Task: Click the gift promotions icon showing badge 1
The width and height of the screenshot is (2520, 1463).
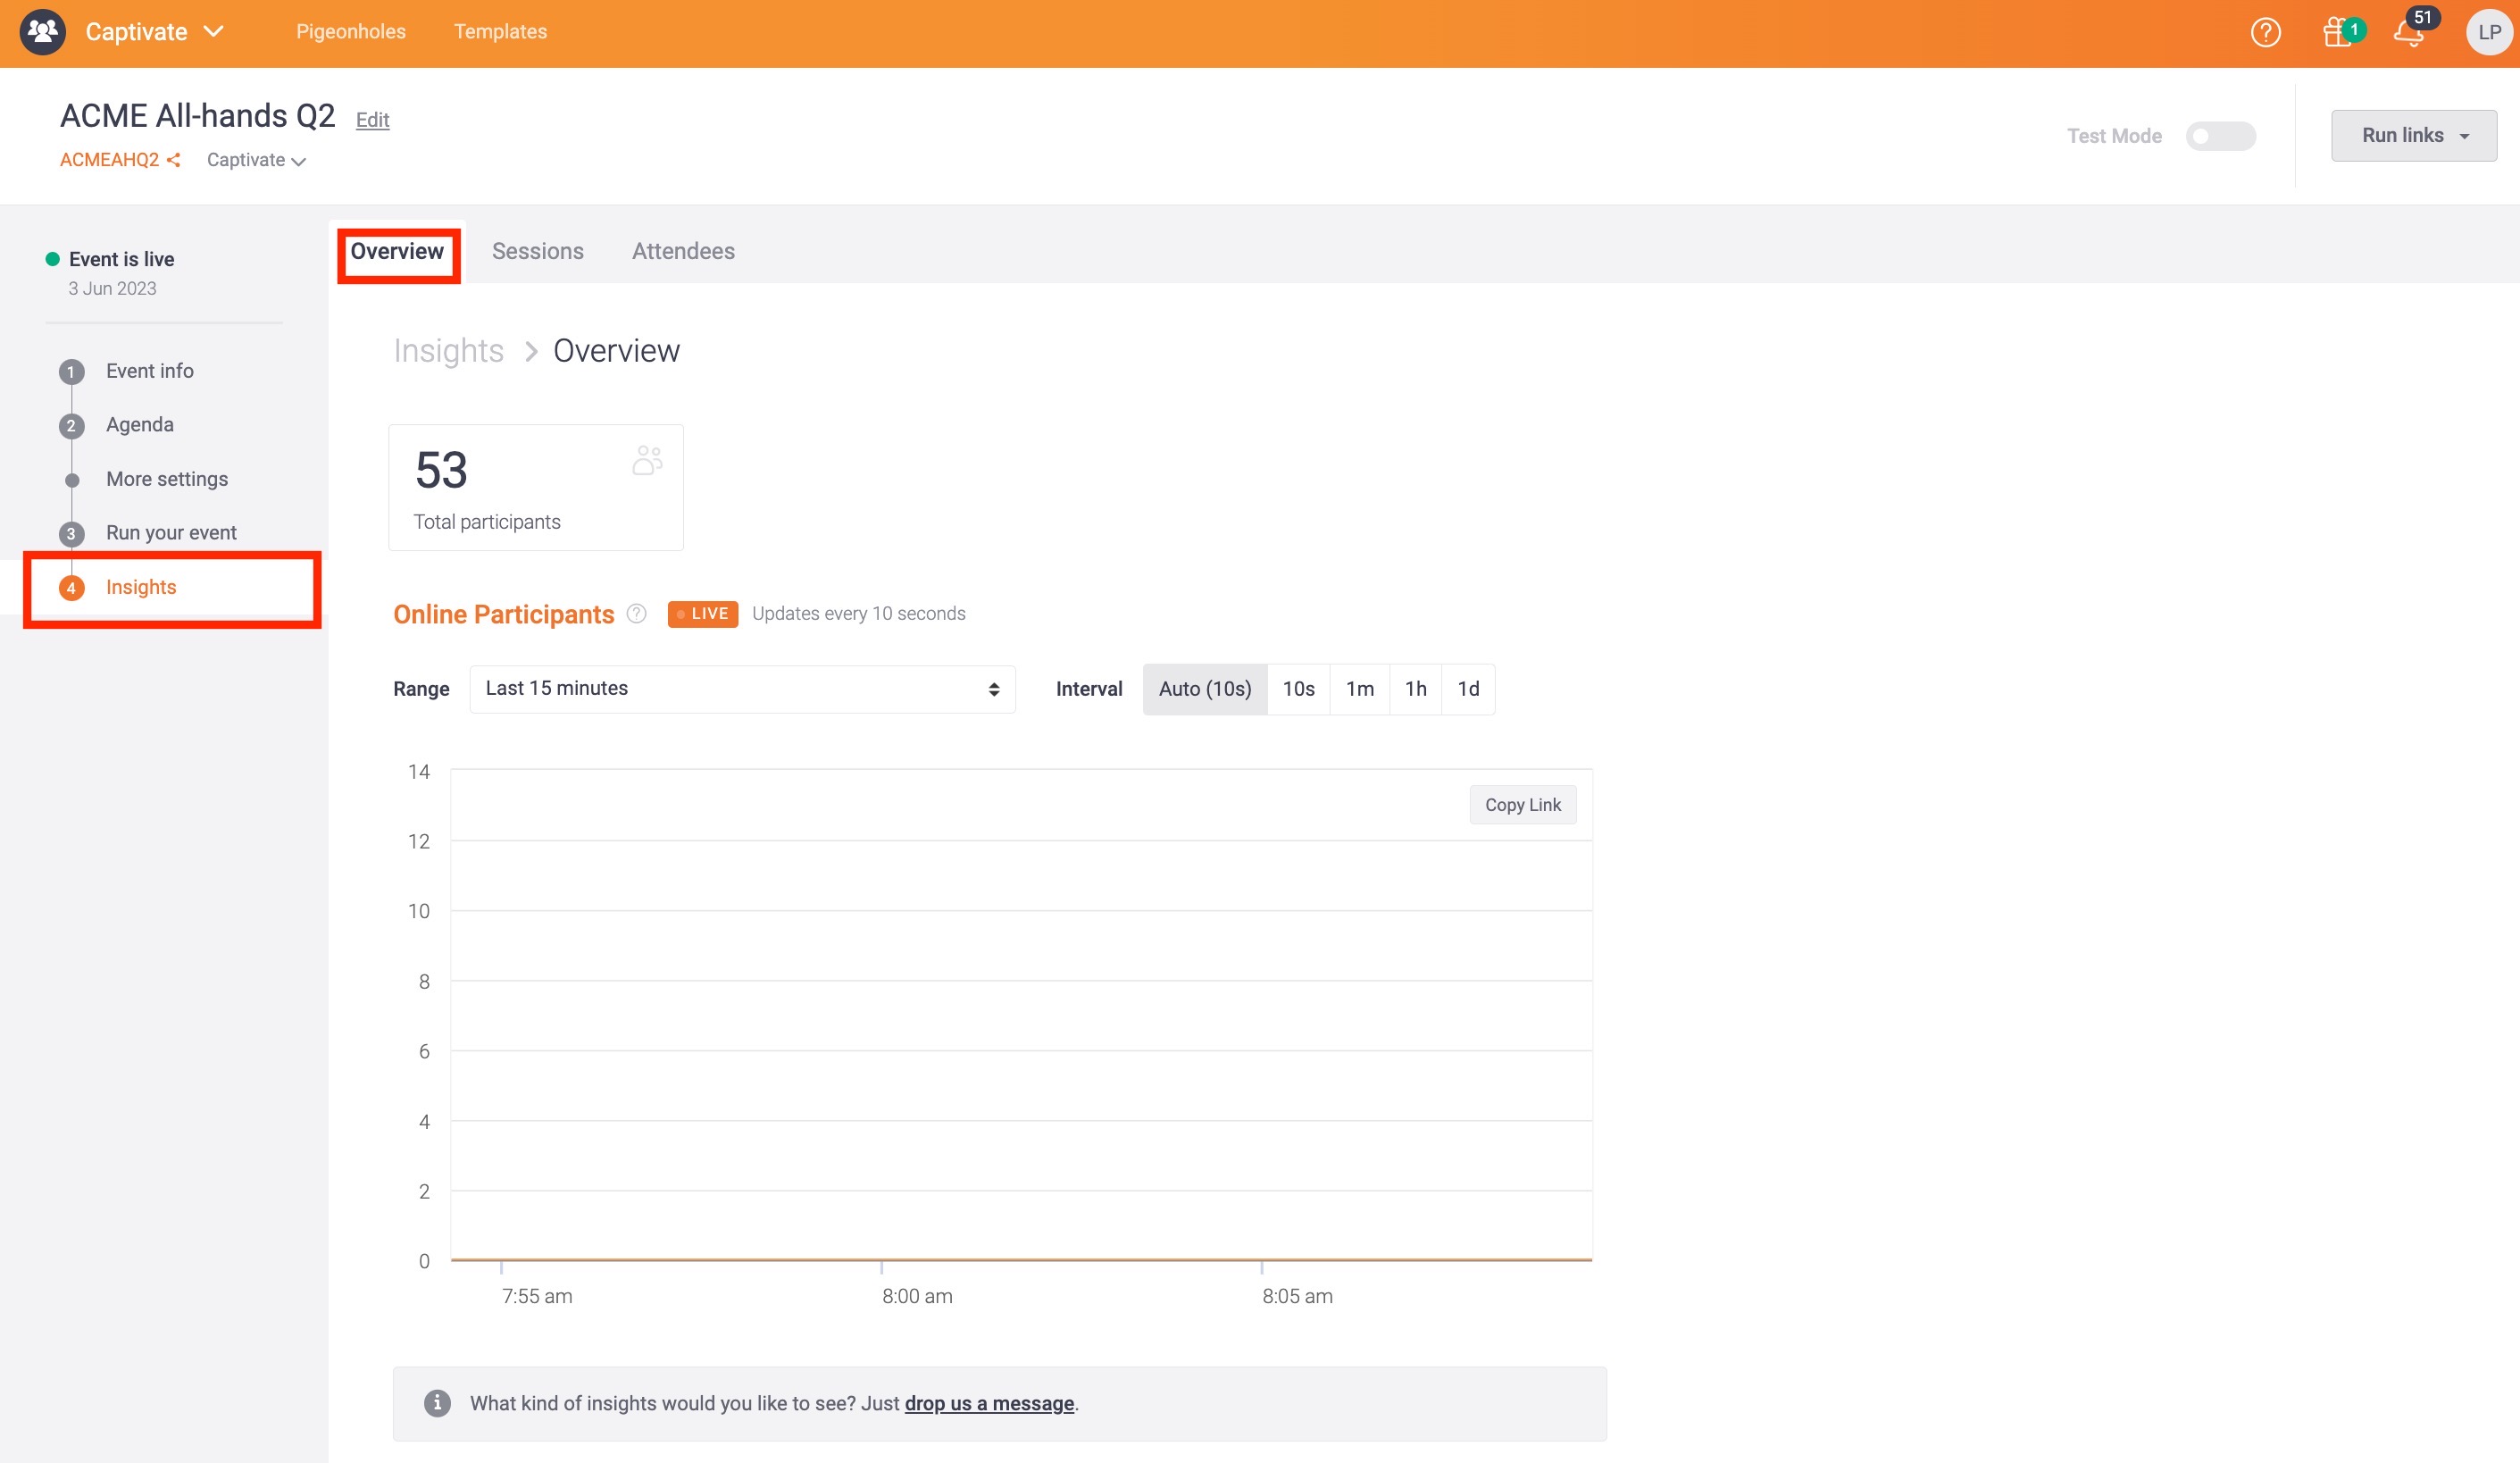Action: pos(2338,31)
